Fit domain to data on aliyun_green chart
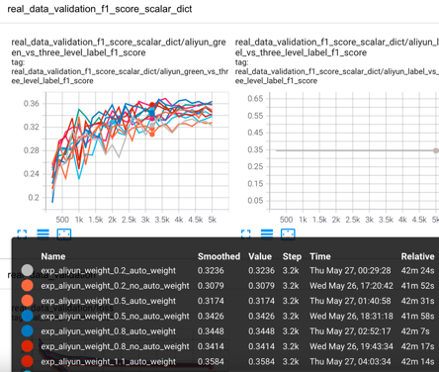The width and height of the screenshot is (439, 372). coord(64,234)
